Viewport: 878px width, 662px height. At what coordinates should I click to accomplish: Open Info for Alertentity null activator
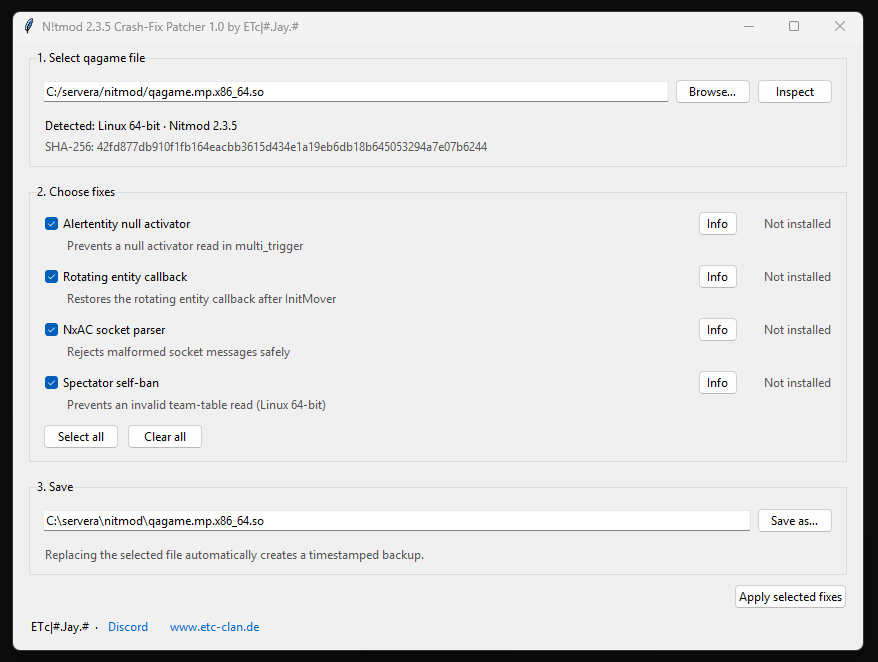(717, 224)
